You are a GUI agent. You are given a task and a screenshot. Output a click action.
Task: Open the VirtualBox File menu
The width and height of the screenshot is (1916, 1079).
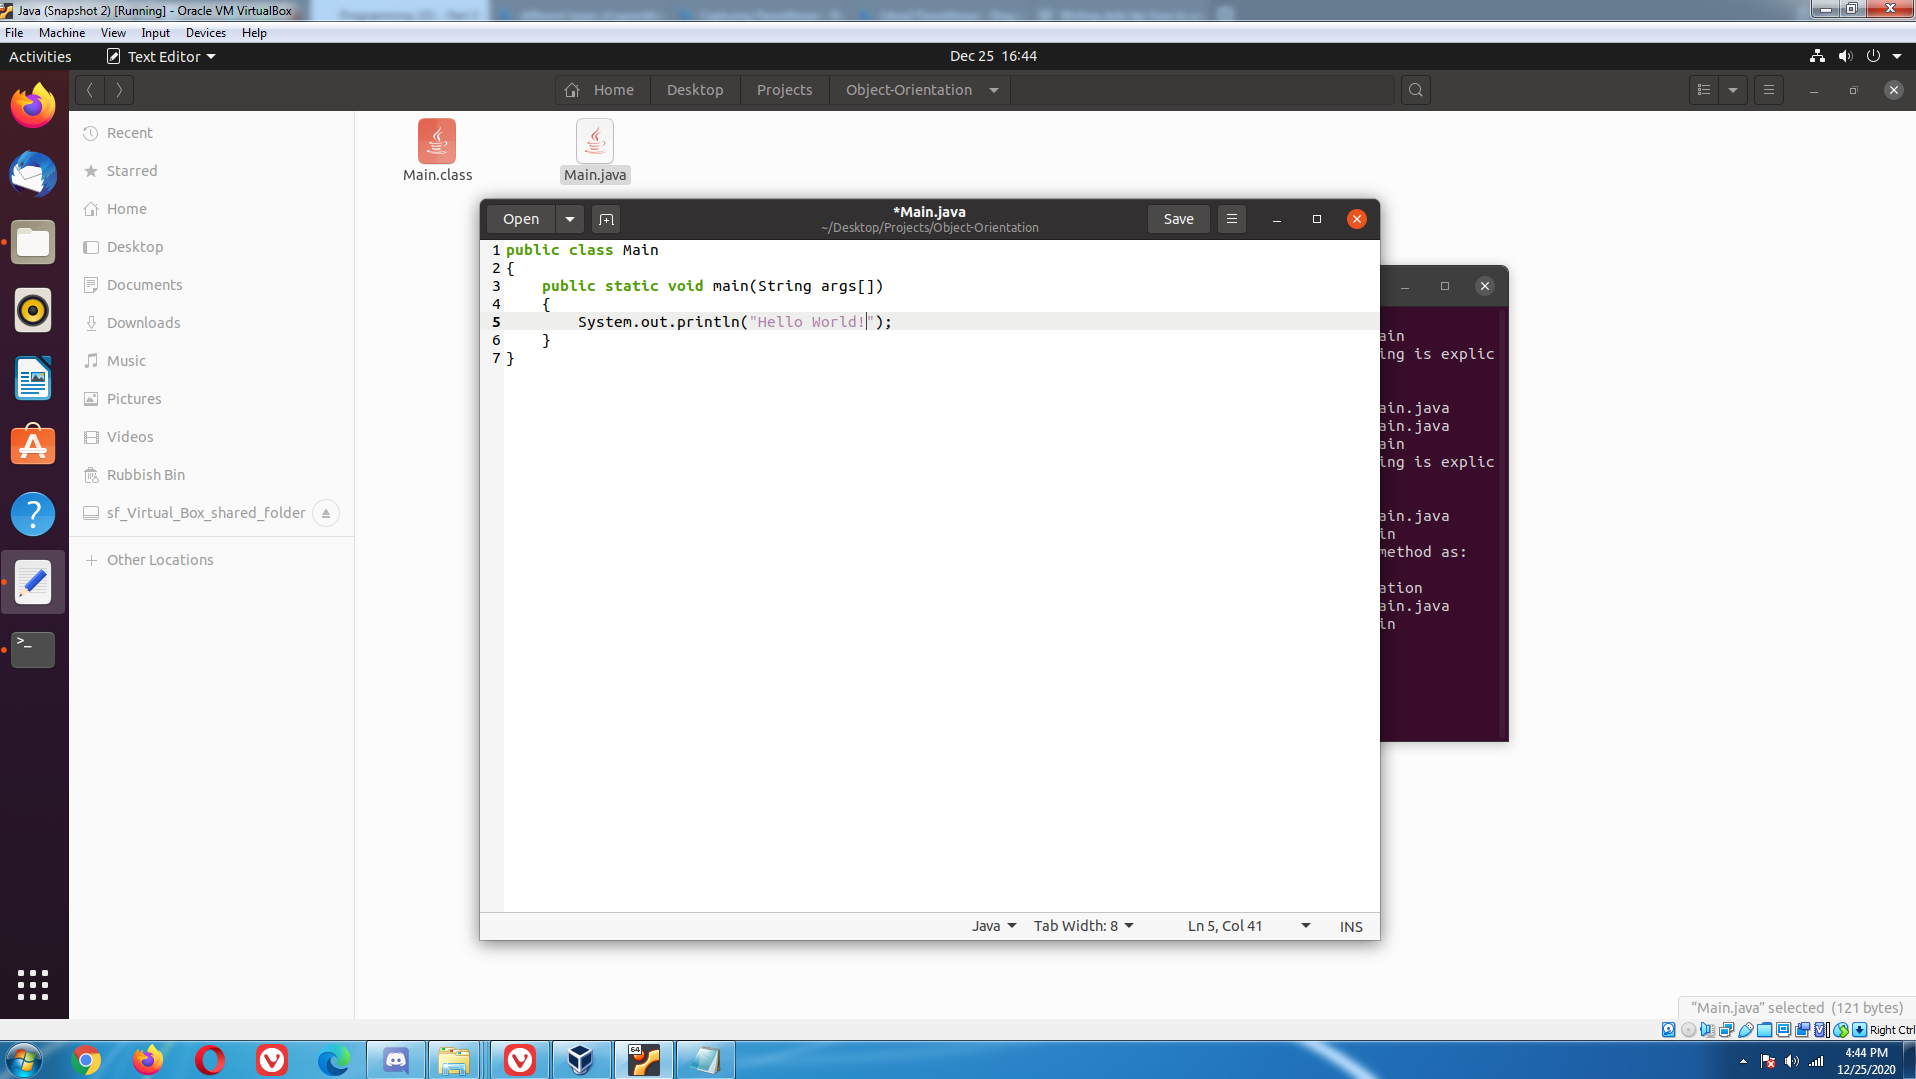coord(14,33)
